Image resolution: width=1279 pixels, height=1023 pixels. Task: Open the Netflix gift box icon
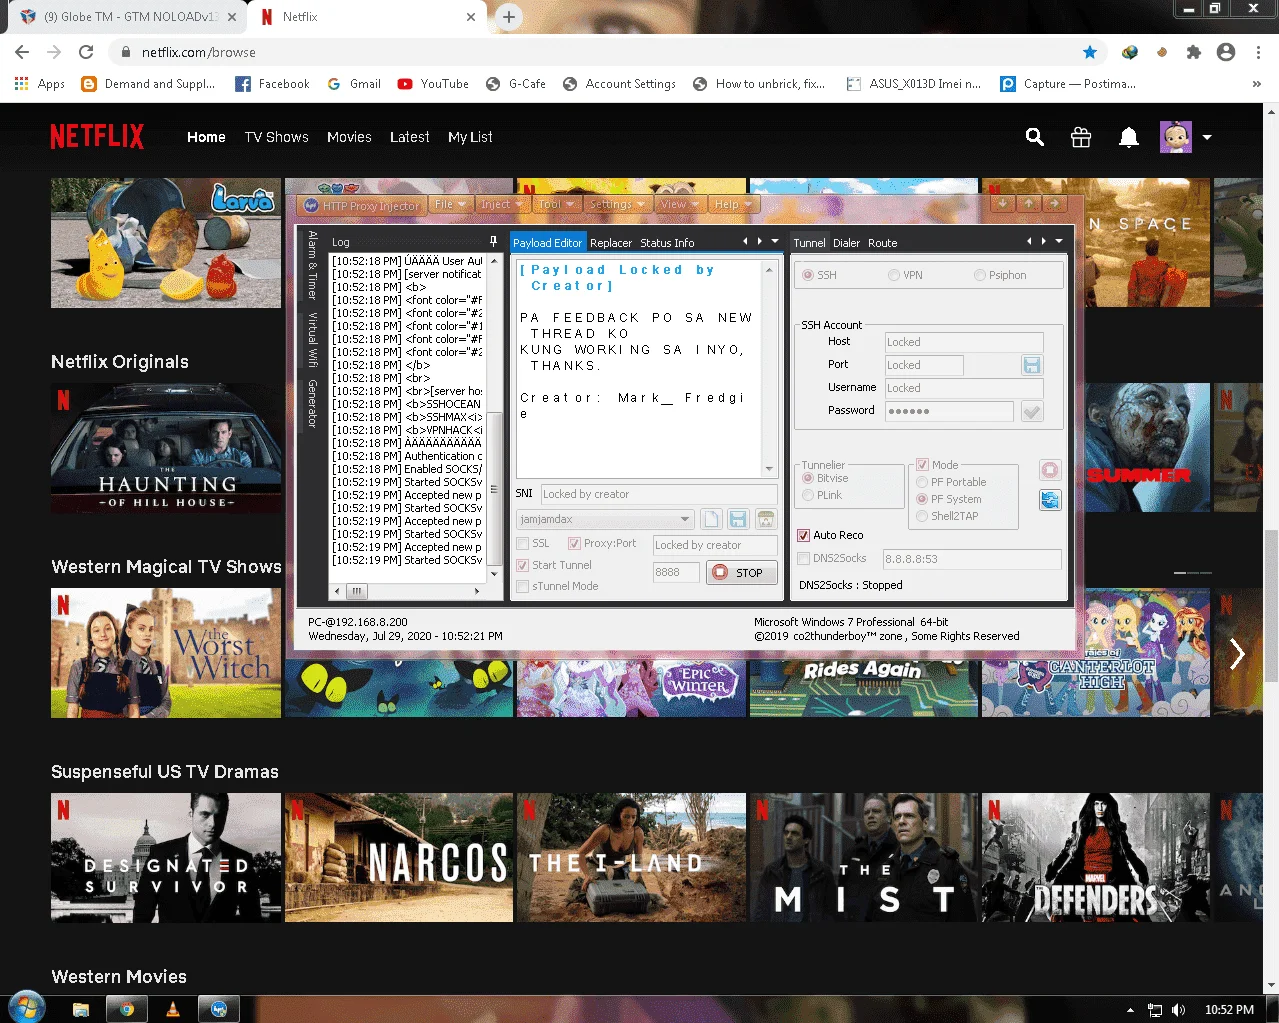[x=1081, y=137]
